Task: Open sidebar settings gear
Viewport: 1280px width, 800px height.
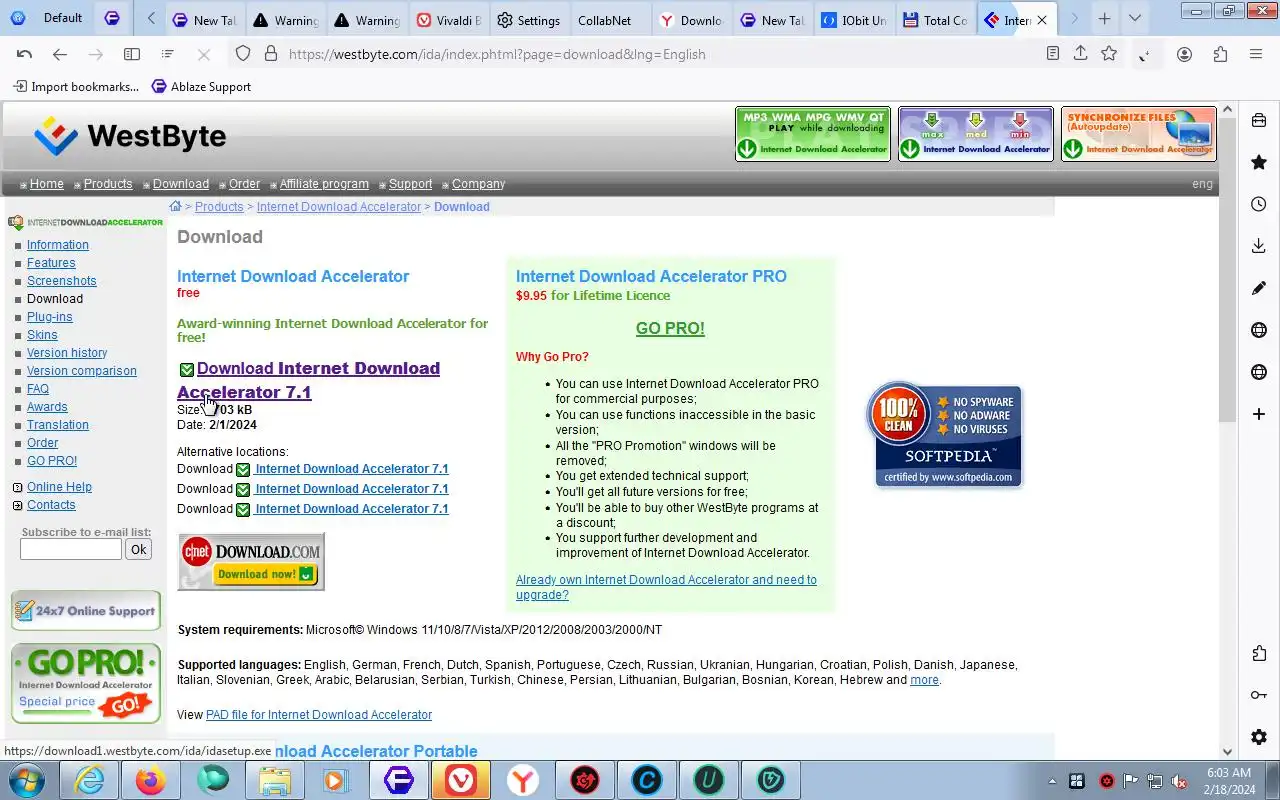Action: point(1259,737)
